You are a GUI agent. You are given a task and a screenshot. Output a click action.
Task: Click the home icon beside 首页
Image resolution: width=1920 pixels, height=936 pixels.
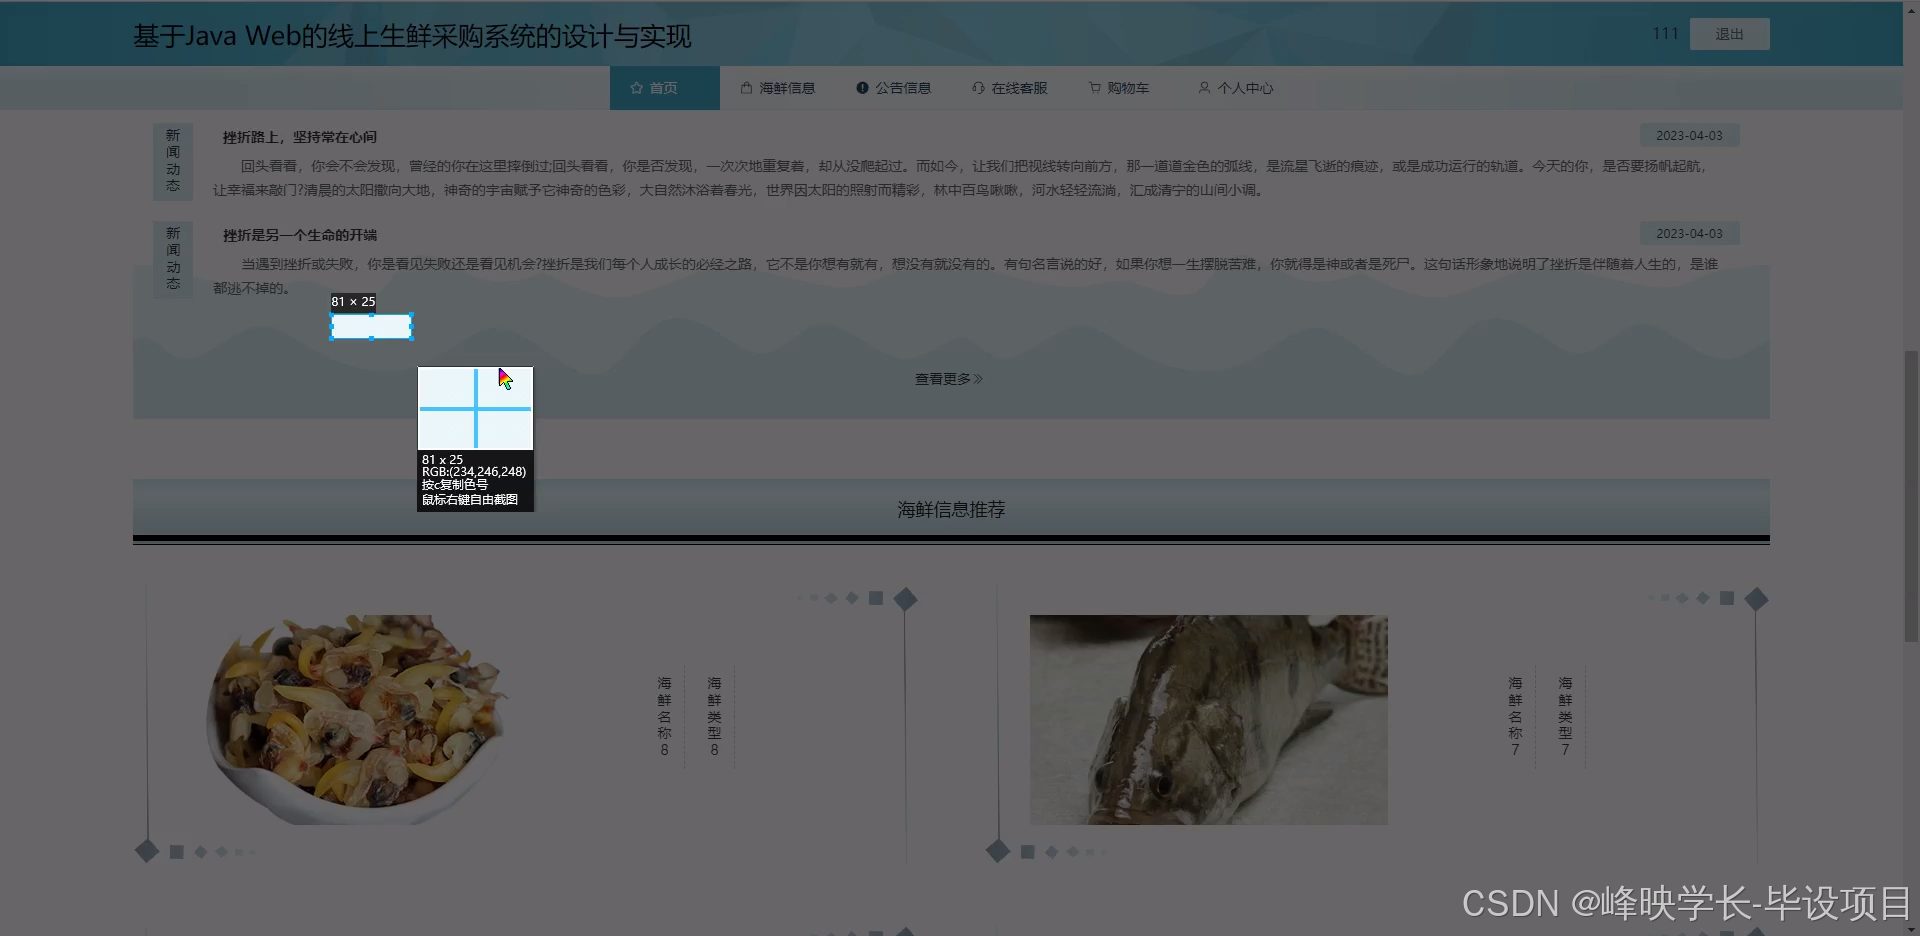[638, 88]
